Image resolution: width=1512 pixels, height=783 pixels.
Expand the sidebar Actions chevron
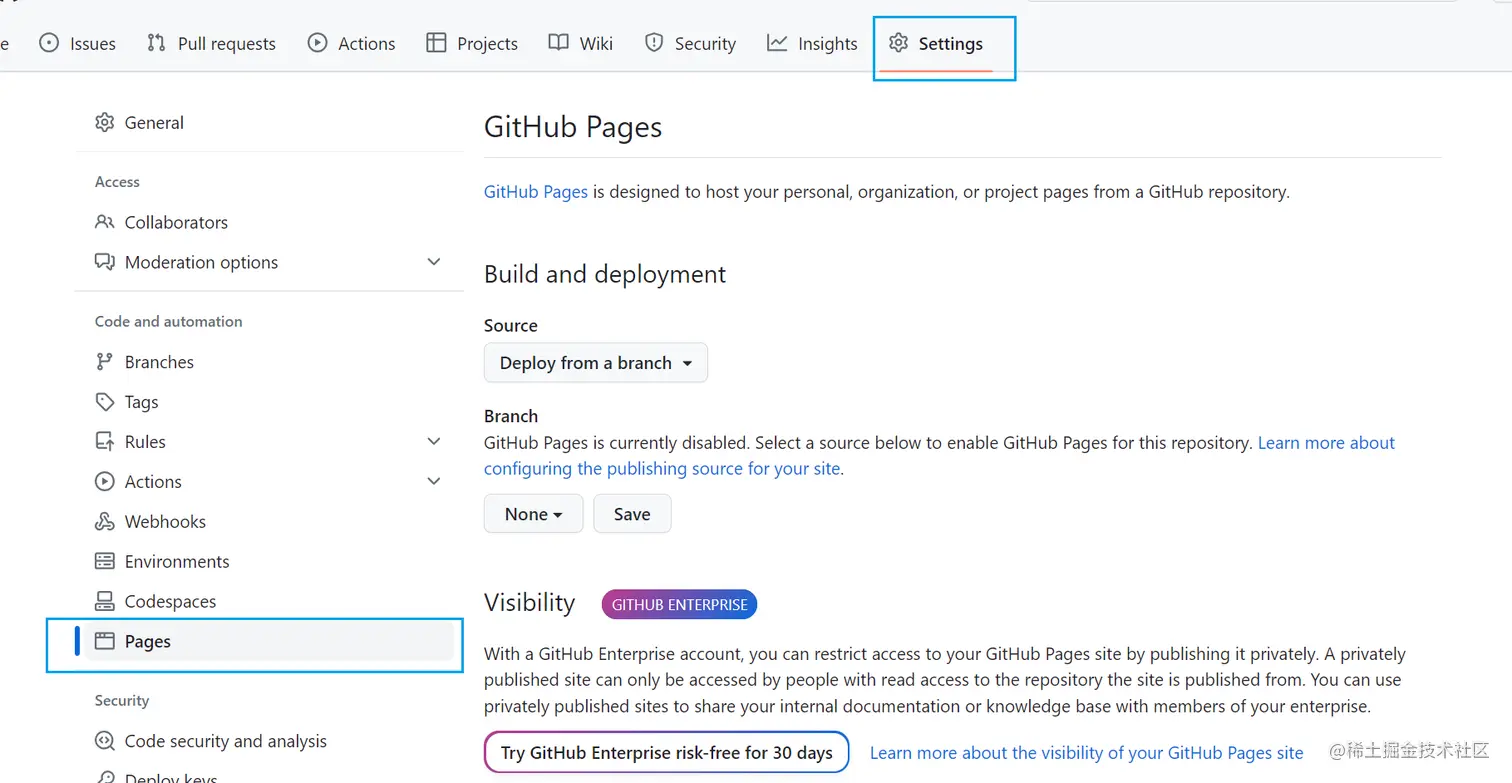[x=434, y=482]
